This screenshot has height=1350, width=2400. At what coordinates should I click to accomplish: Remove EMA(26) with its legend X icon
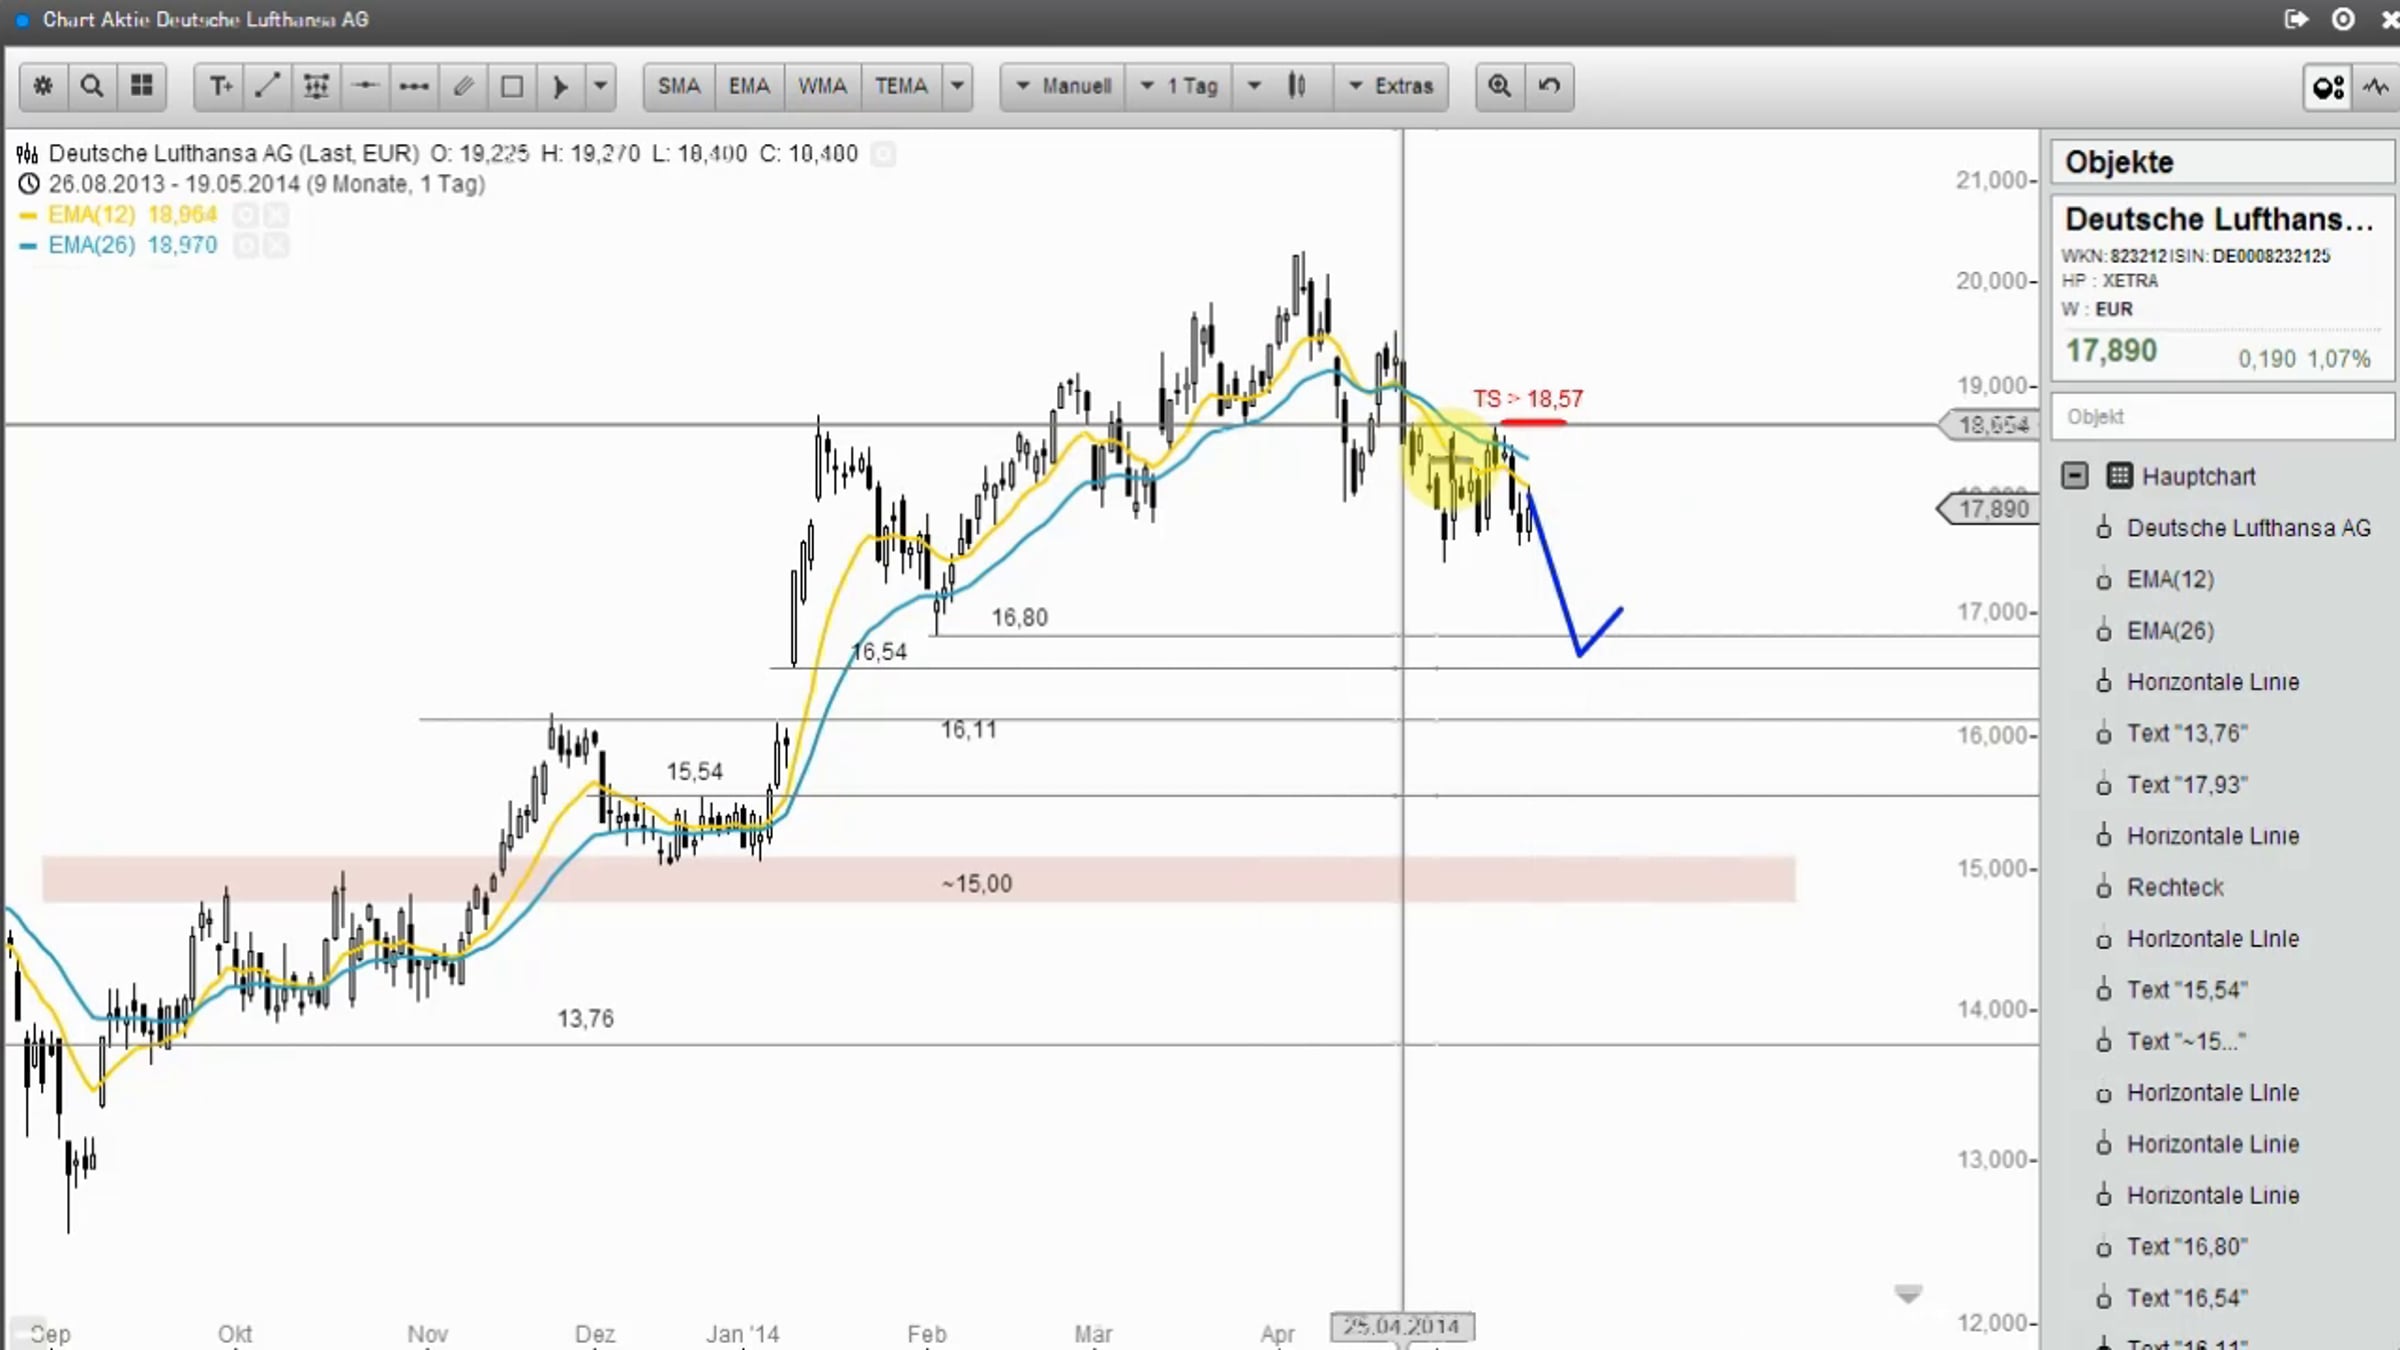click(276, 246)
